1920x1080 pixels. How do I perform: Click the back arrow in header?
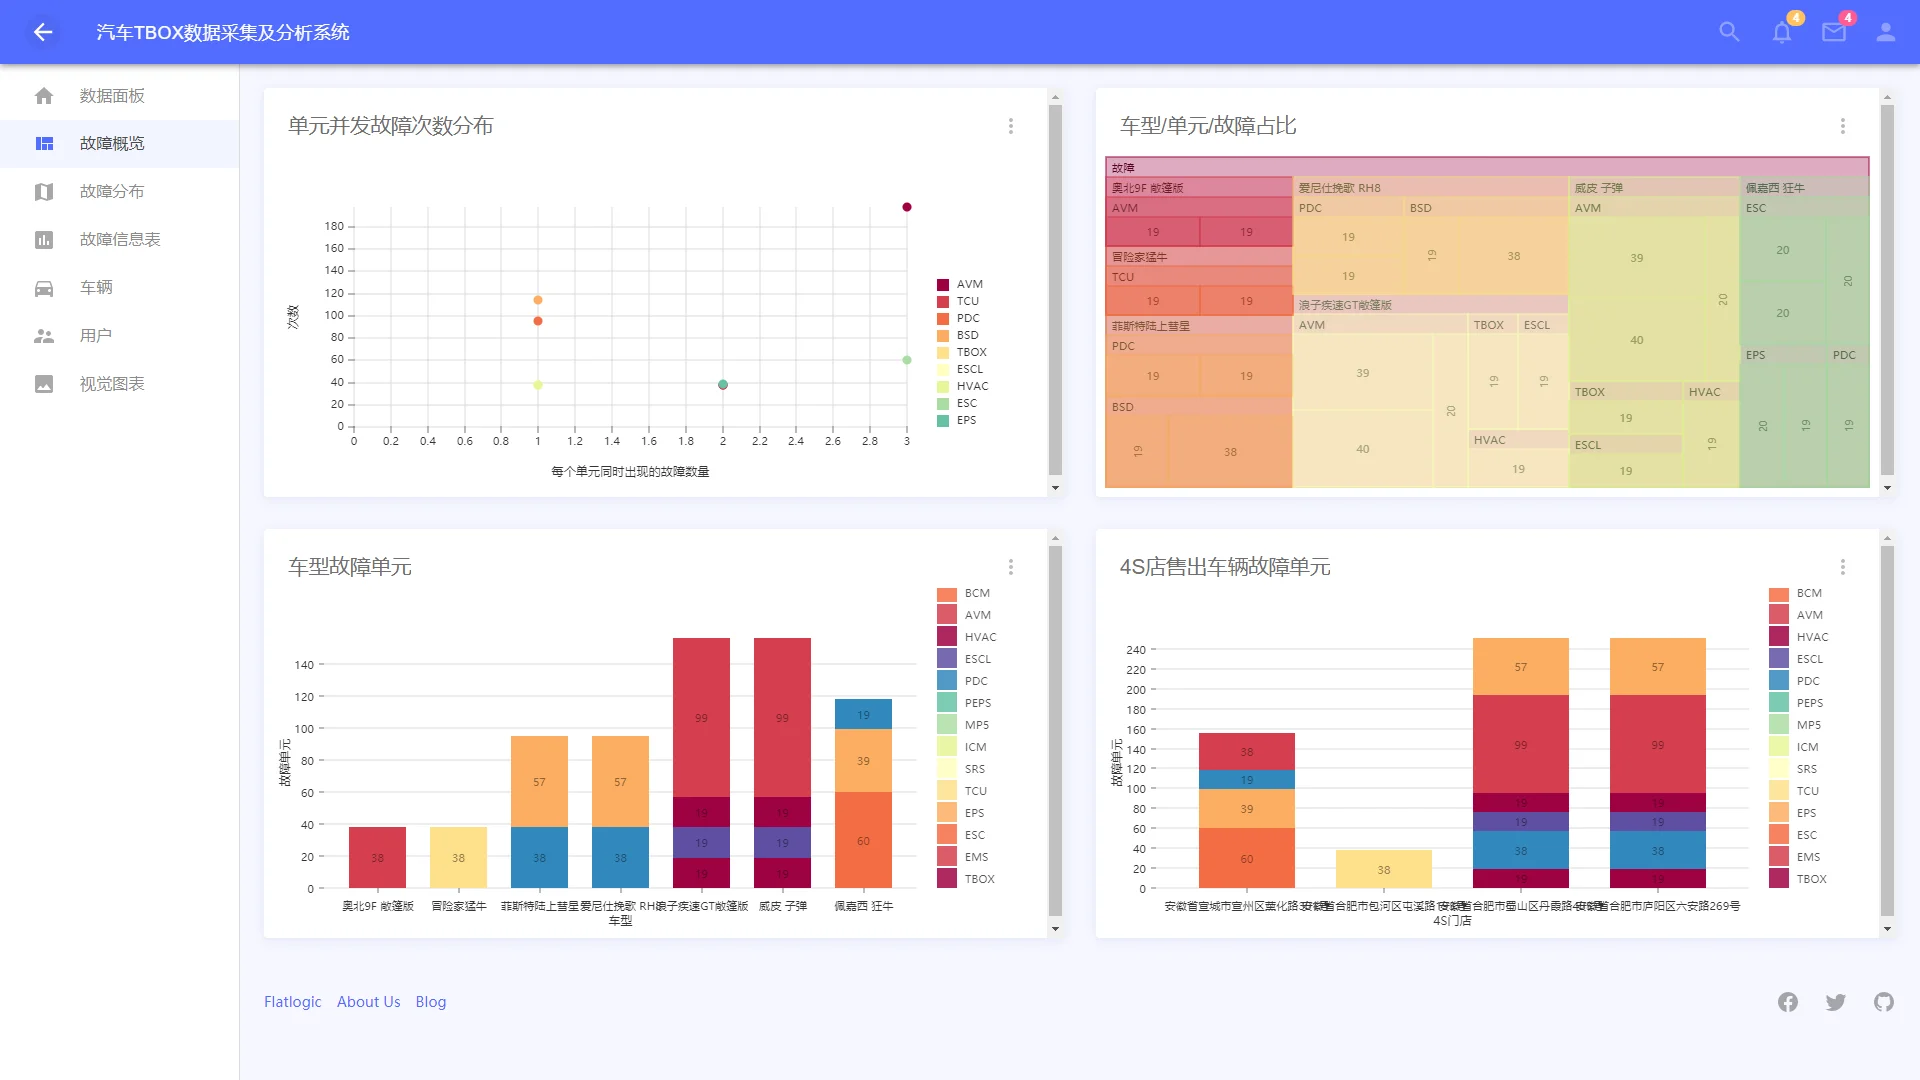(x=42, y=32)
